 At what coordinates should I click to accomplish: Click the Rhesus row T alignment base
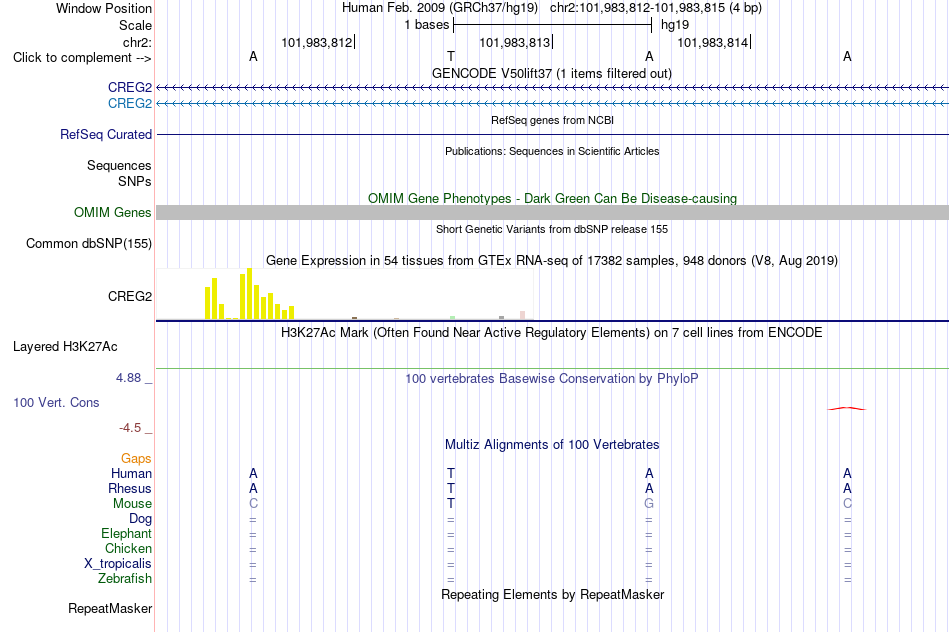(x=451, y=488)
